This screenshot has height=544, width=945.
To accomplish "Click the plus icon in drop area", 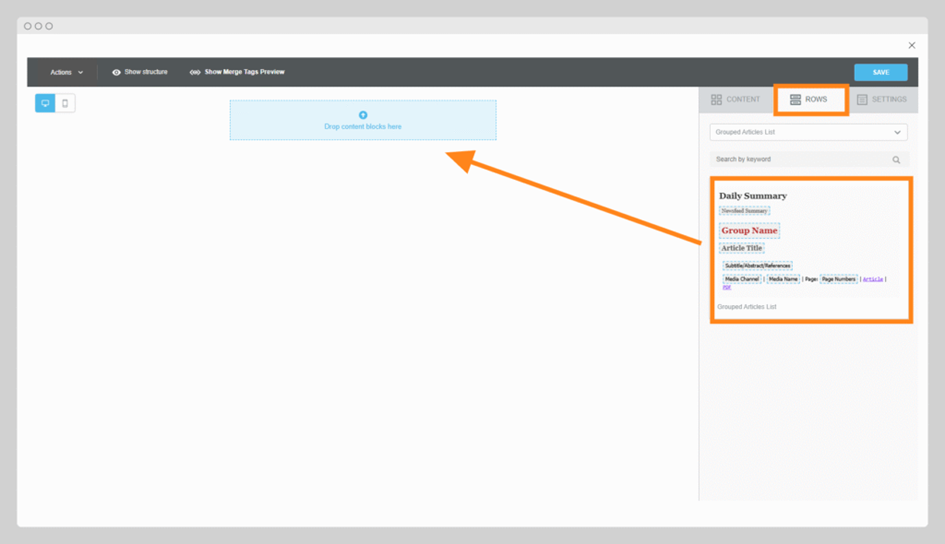I will pos(363,115).
